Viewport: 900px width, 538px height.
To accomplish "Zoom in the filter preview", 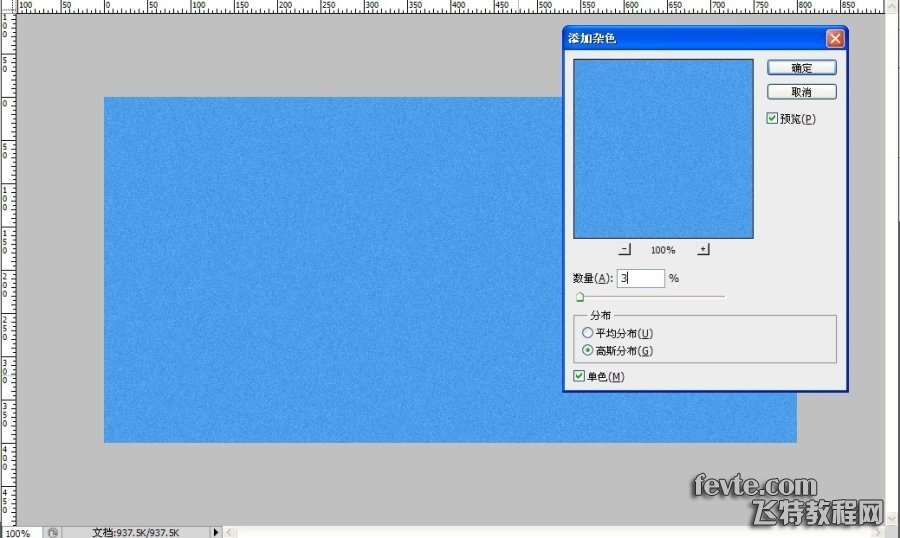I will [703, 249].
